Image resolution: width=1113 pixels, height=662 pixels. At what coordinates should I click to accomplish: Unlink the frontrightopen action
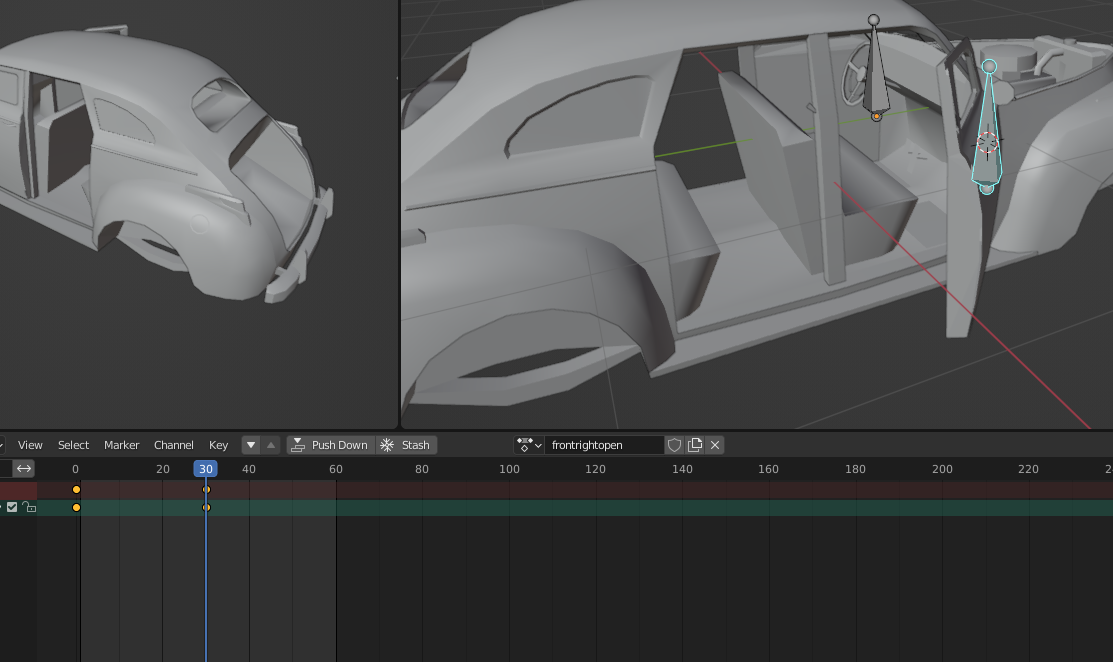point(715,445)
